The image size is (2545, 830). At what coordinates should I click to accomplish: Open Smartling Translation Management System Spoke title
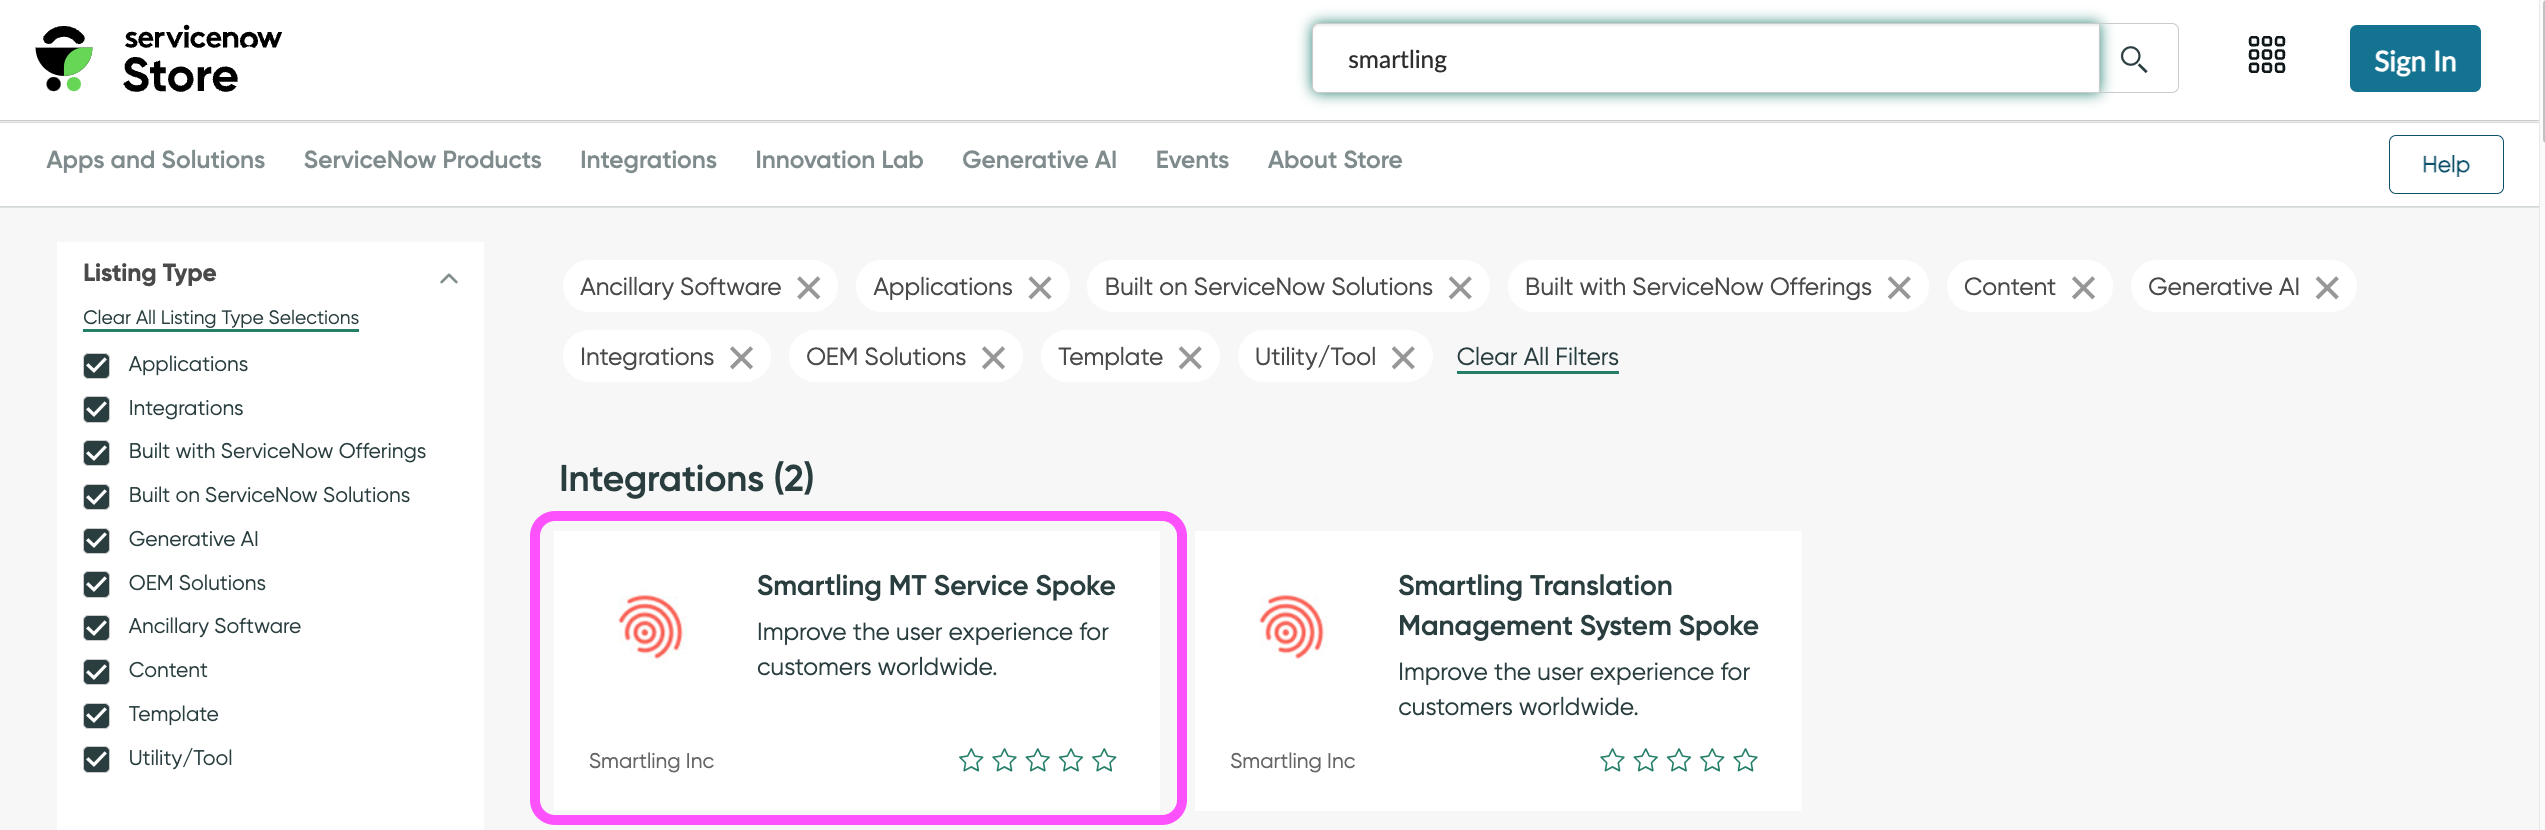click(x=1578, y=606)
